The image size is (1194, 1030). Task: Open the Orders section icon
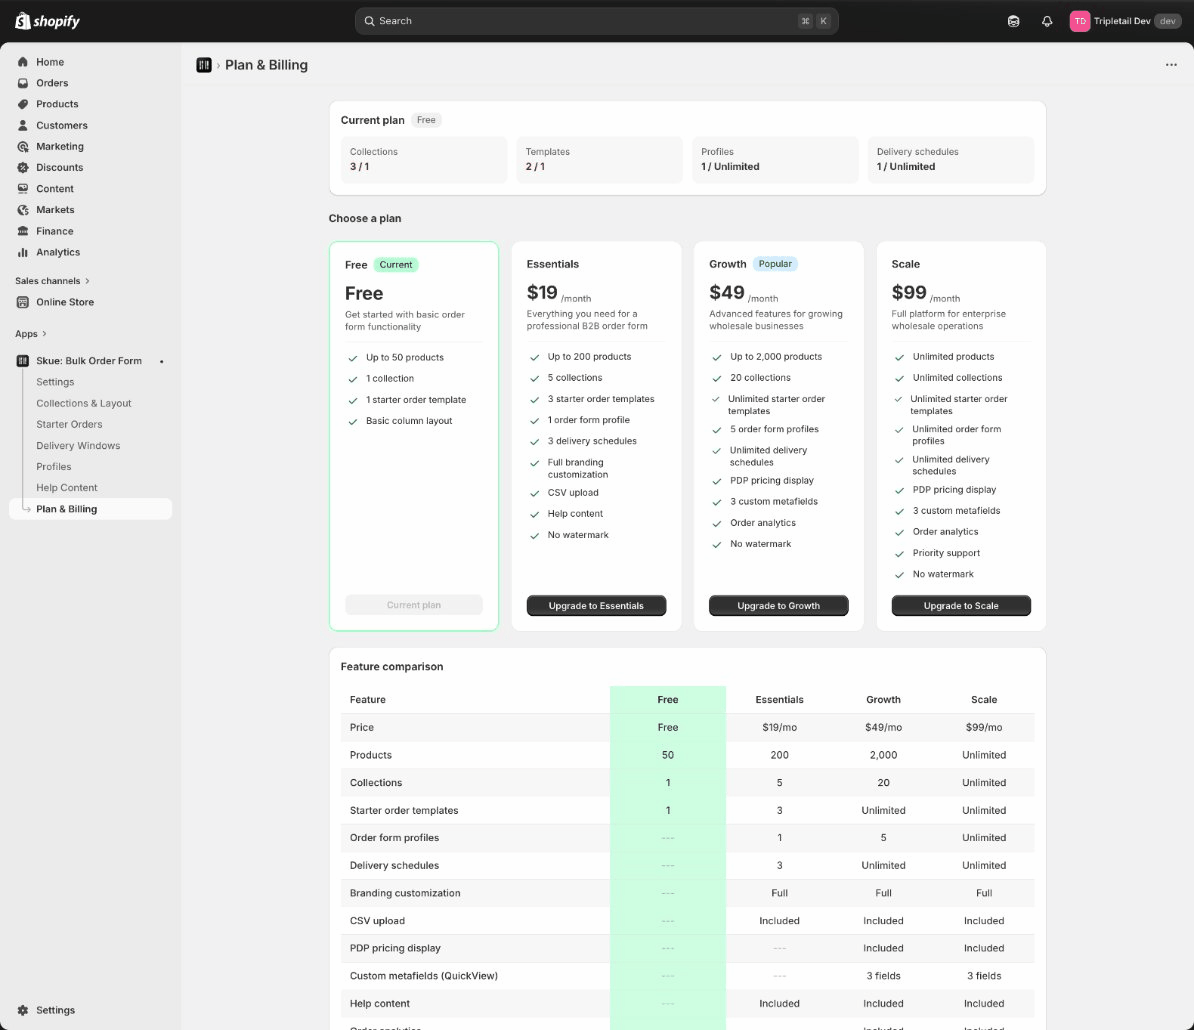(x=23, y=82)
